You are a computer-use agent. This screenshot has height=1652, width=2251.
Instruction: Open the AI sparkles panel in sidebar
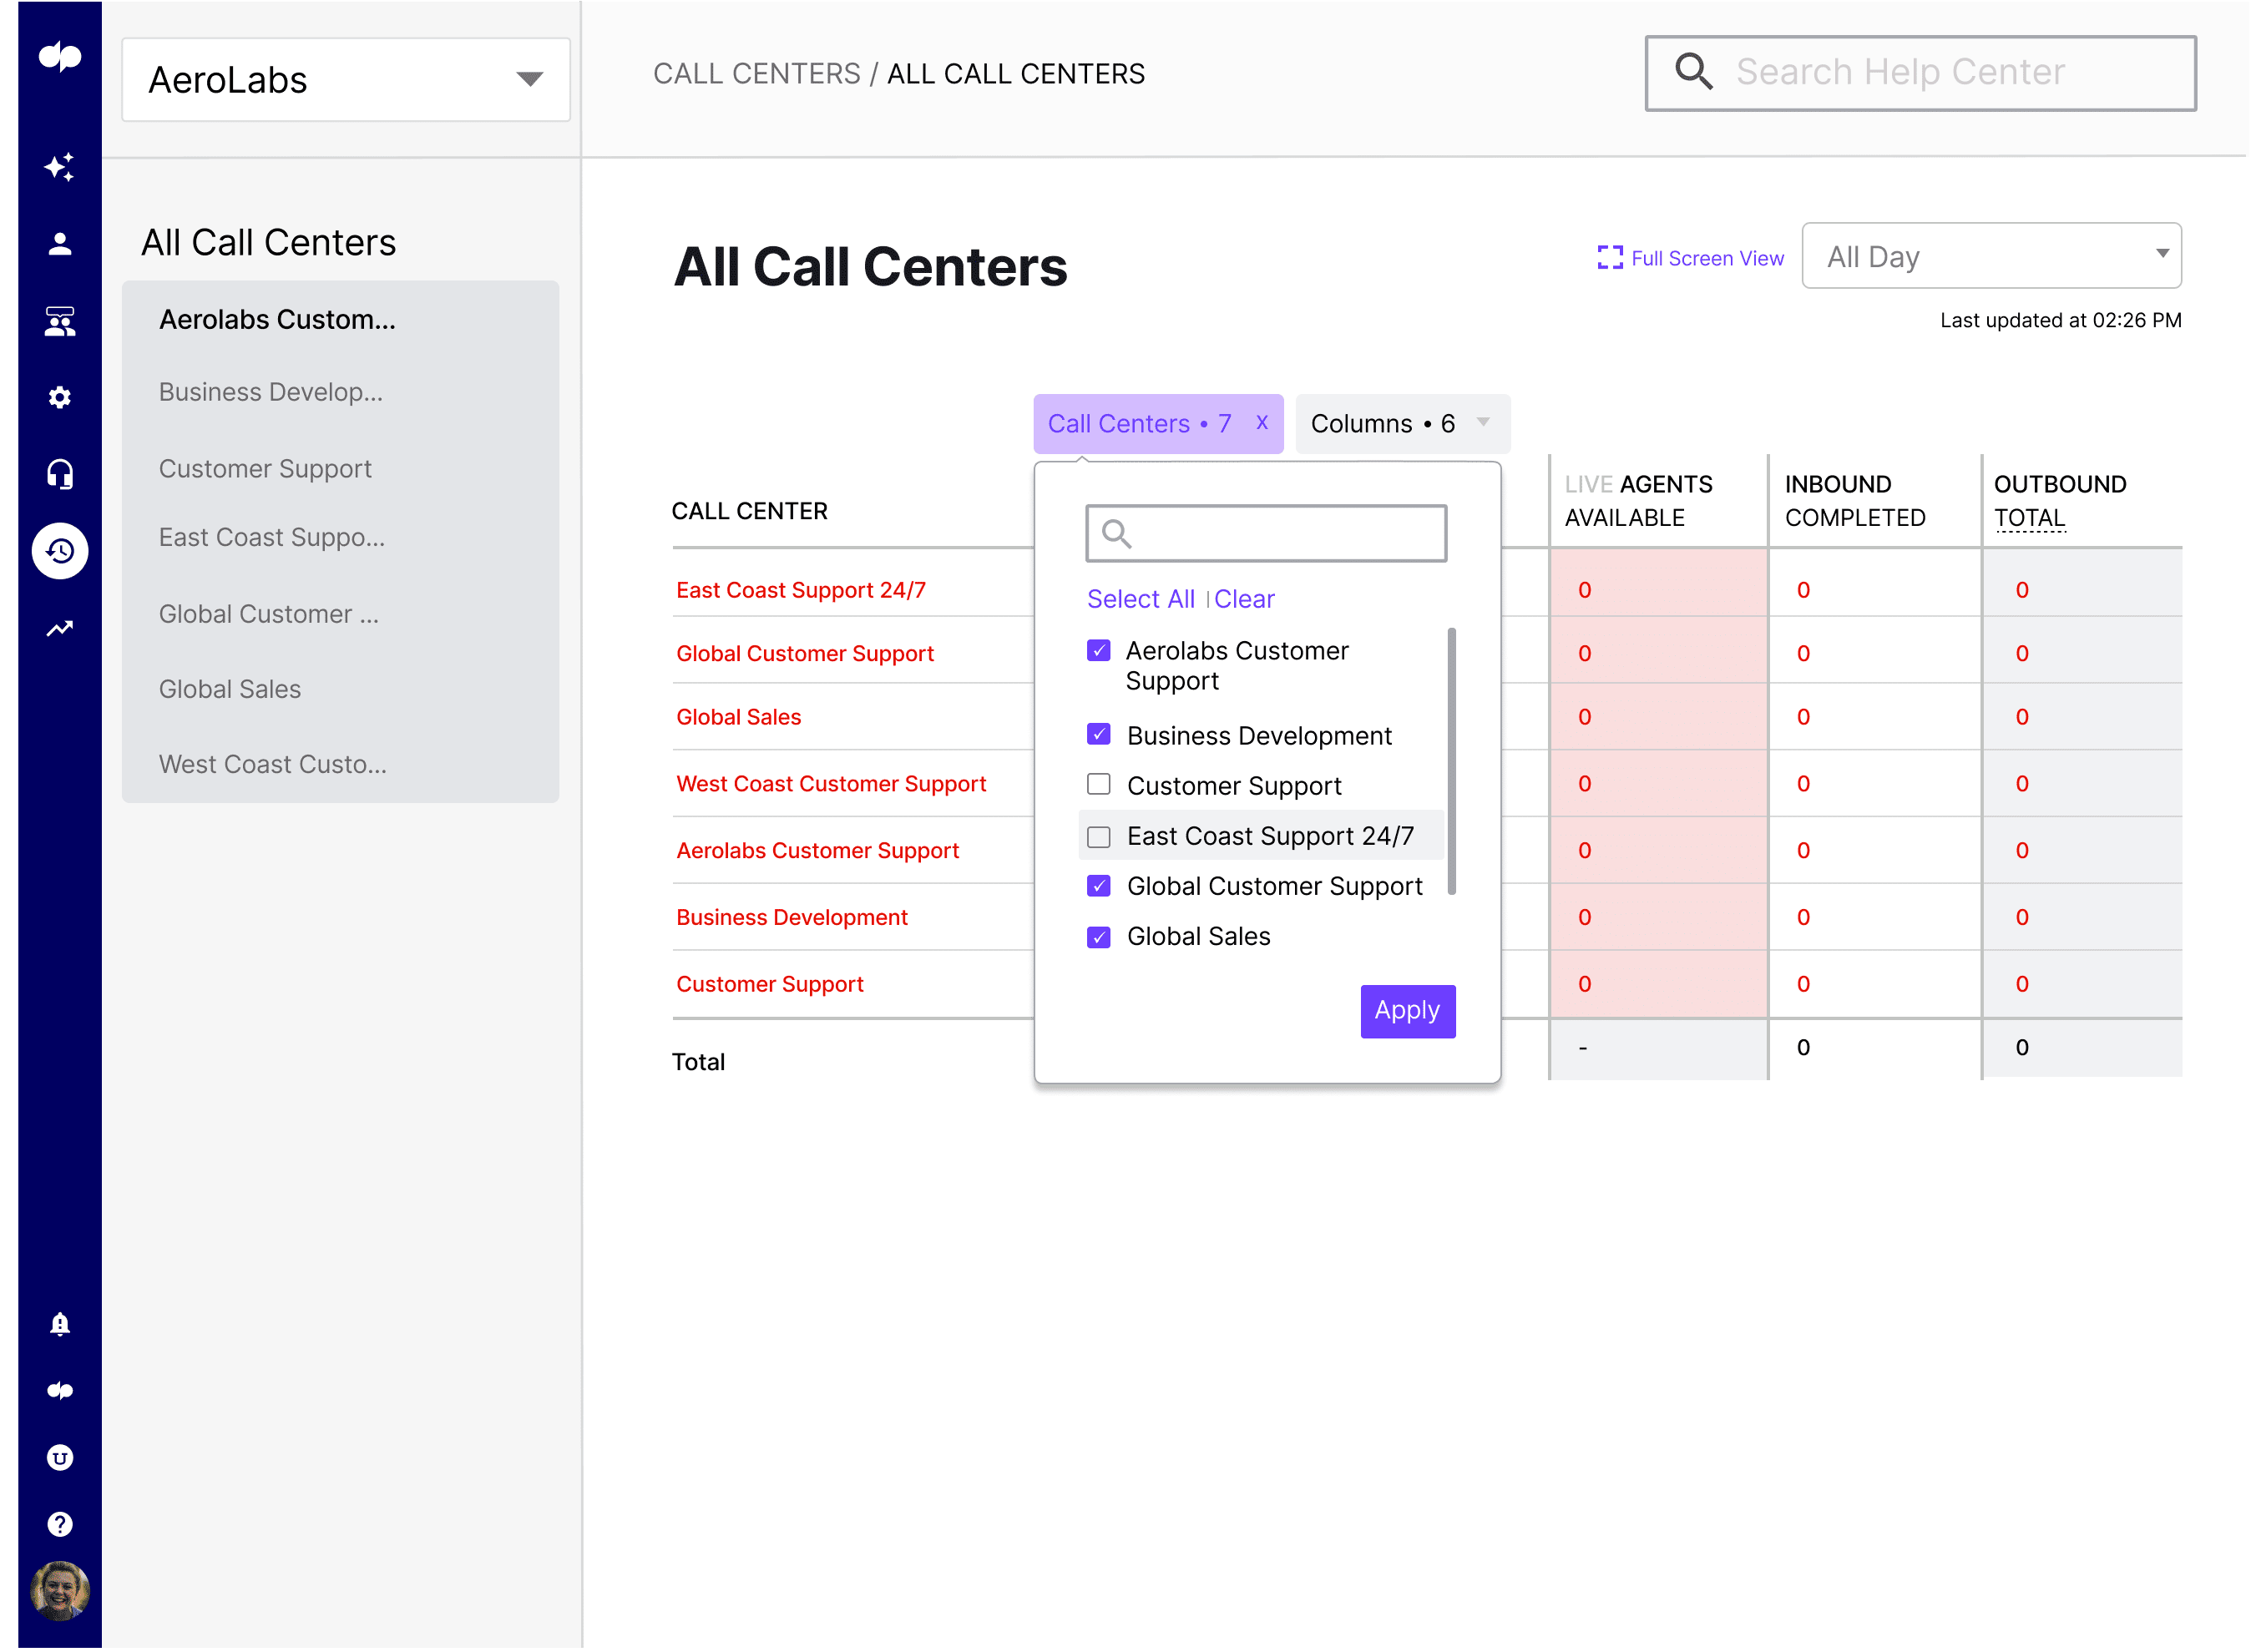click(60, 167)
